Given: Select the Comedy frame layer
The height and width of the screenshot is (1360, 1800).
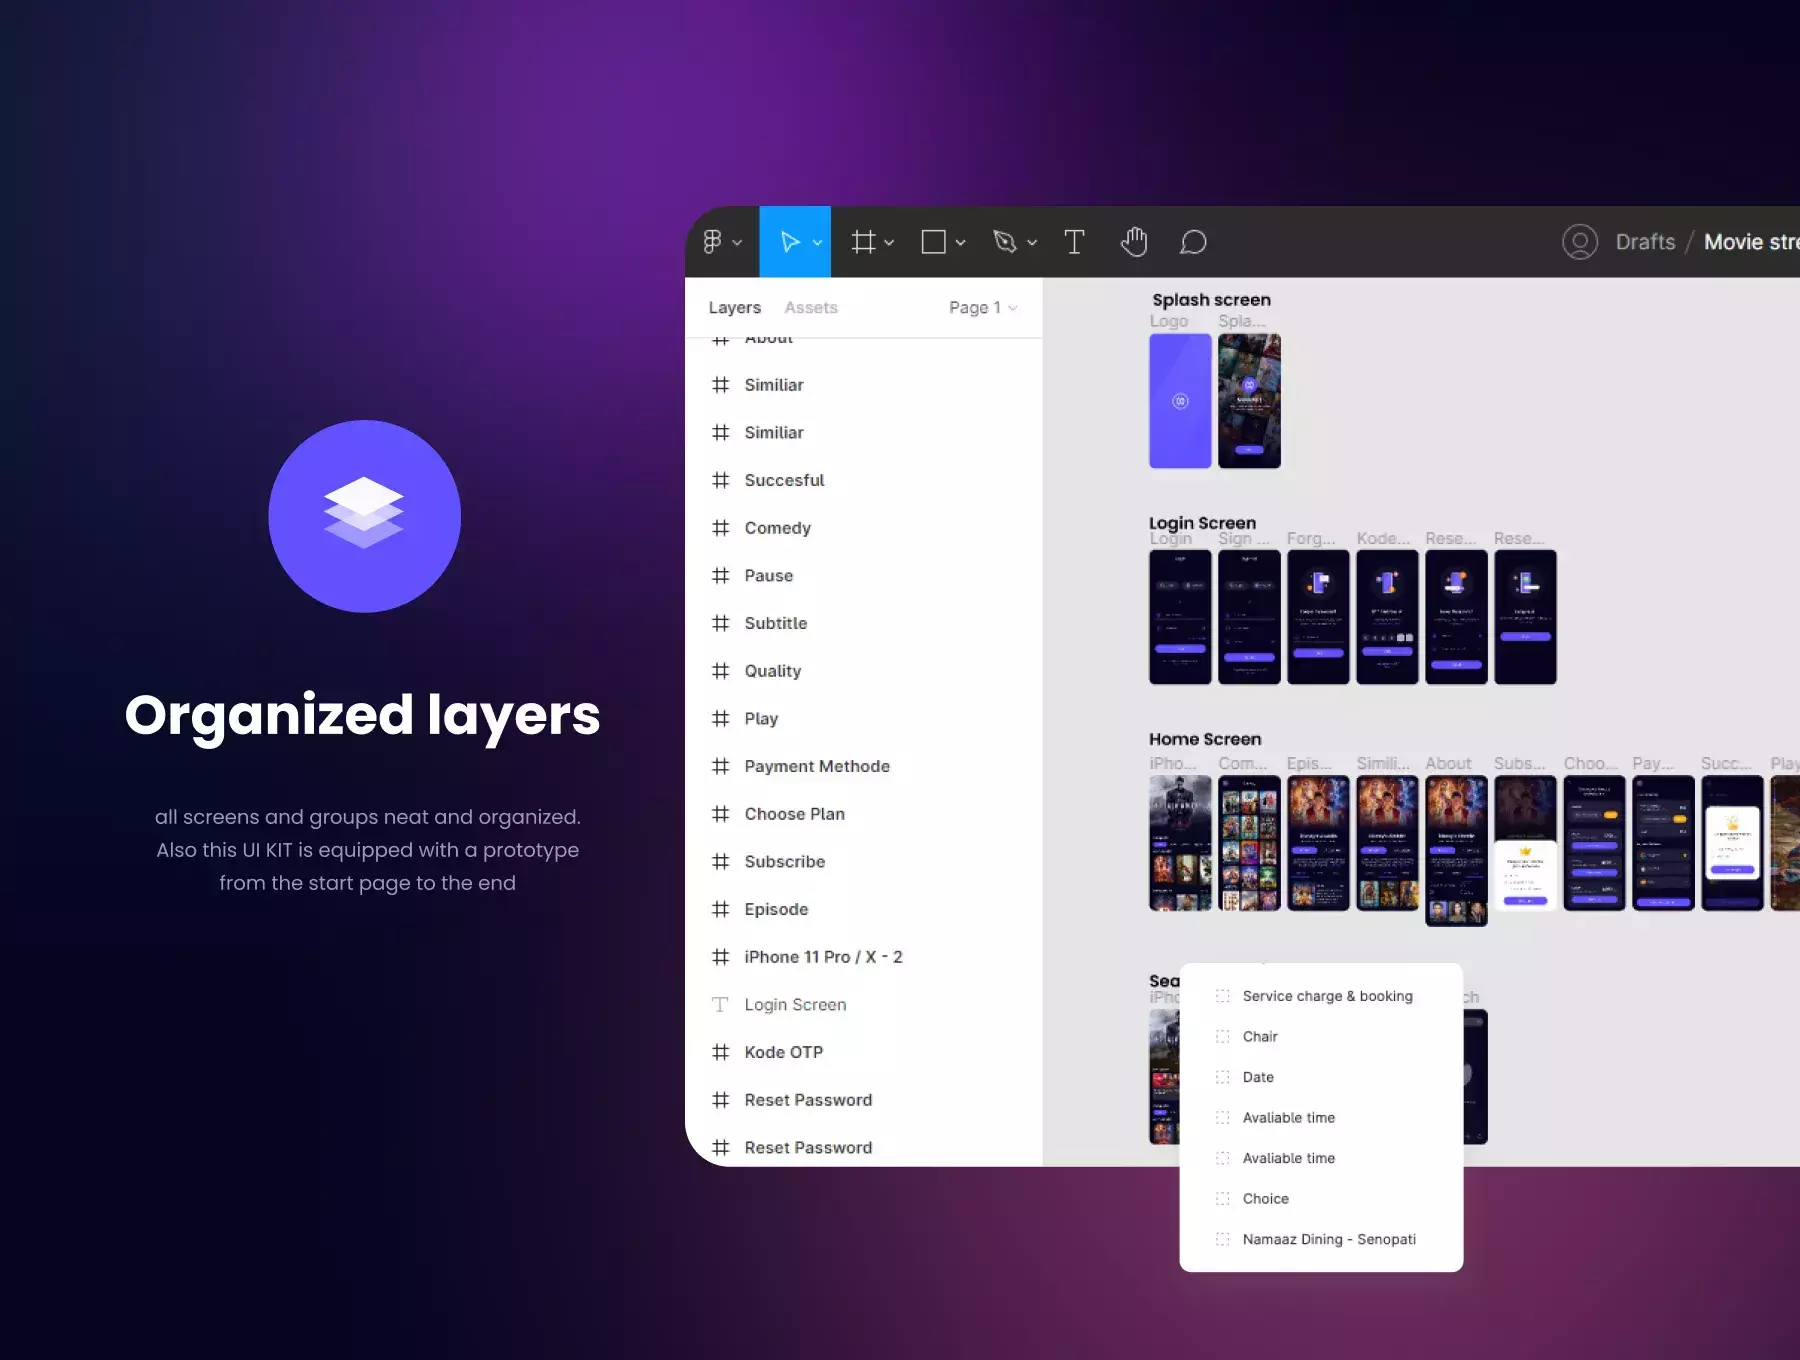Looking at the screenshot, I should 864,528.
